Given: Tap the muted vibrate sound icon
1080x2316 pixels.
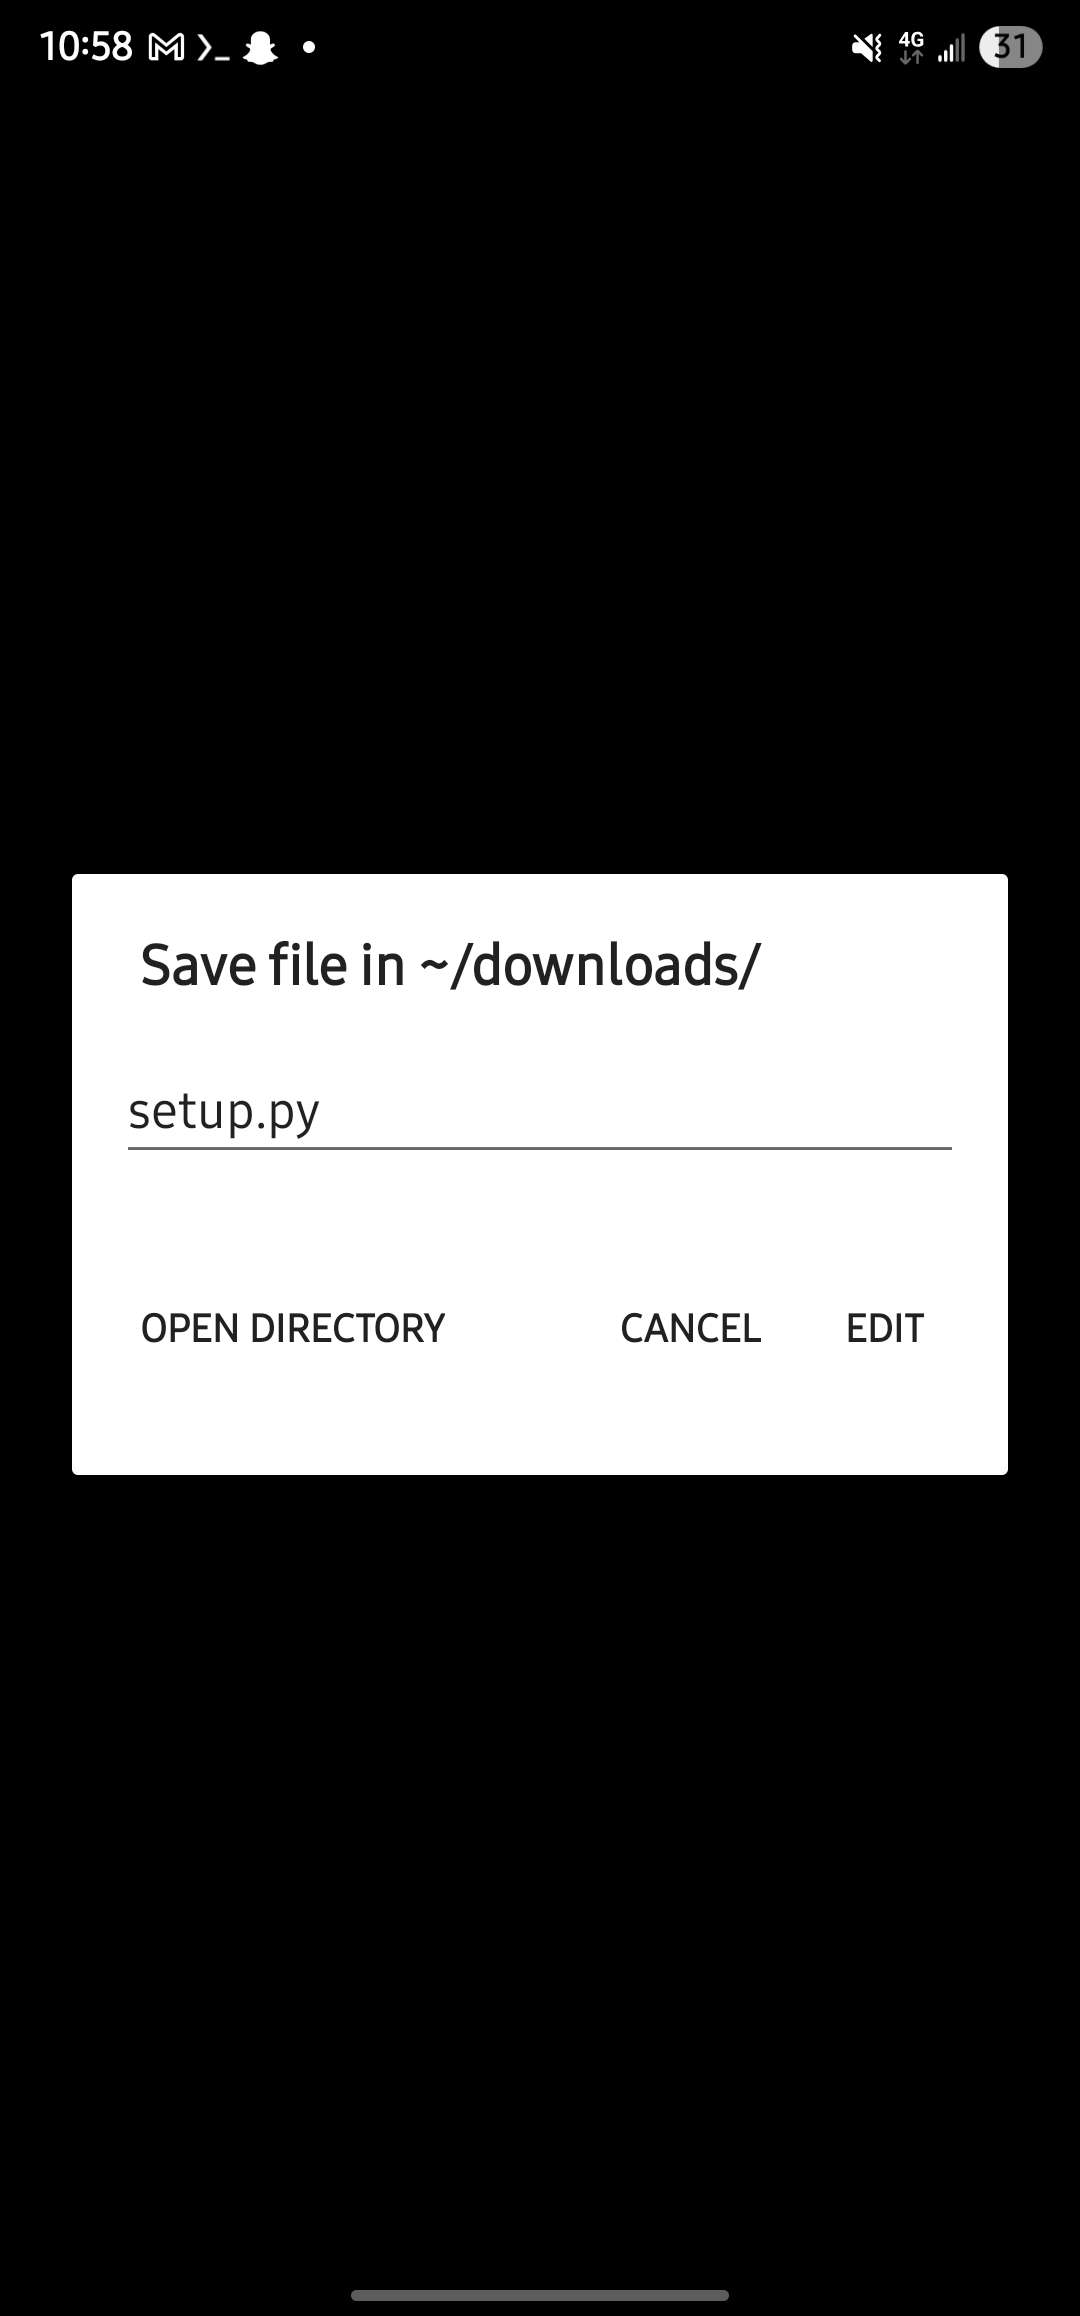Looking at the screenshot, I should tap(867, 47).
